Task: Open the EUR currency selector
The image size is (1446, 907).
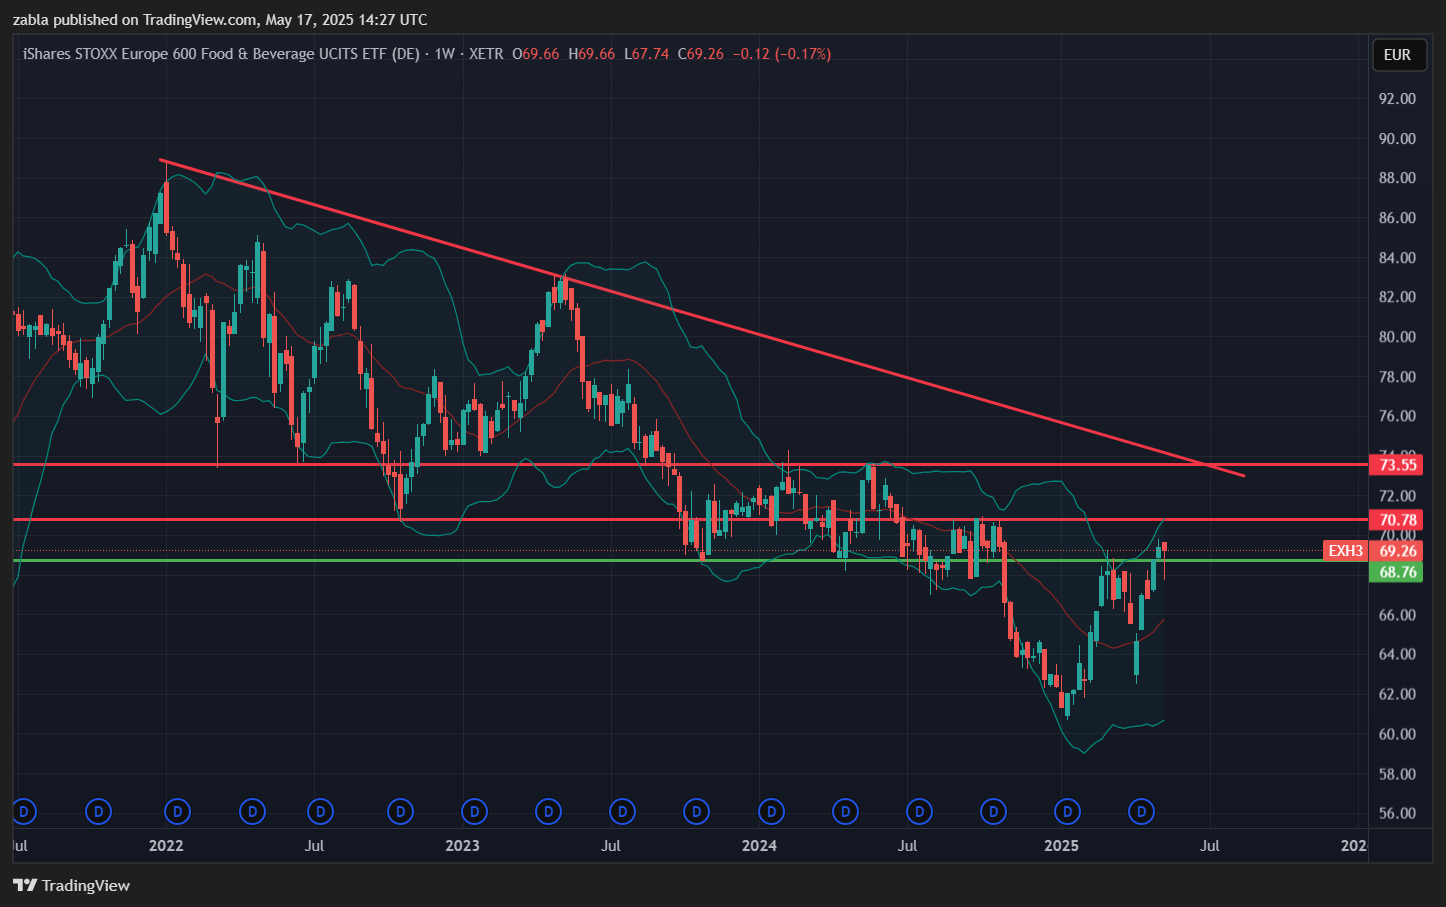Action: tap(1397, 55)
